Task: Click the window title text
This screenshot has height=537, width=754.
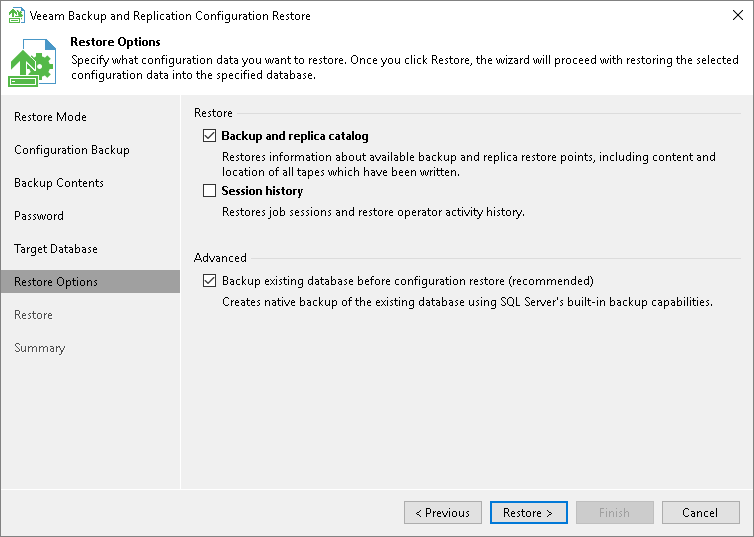Action: [170, 16]
